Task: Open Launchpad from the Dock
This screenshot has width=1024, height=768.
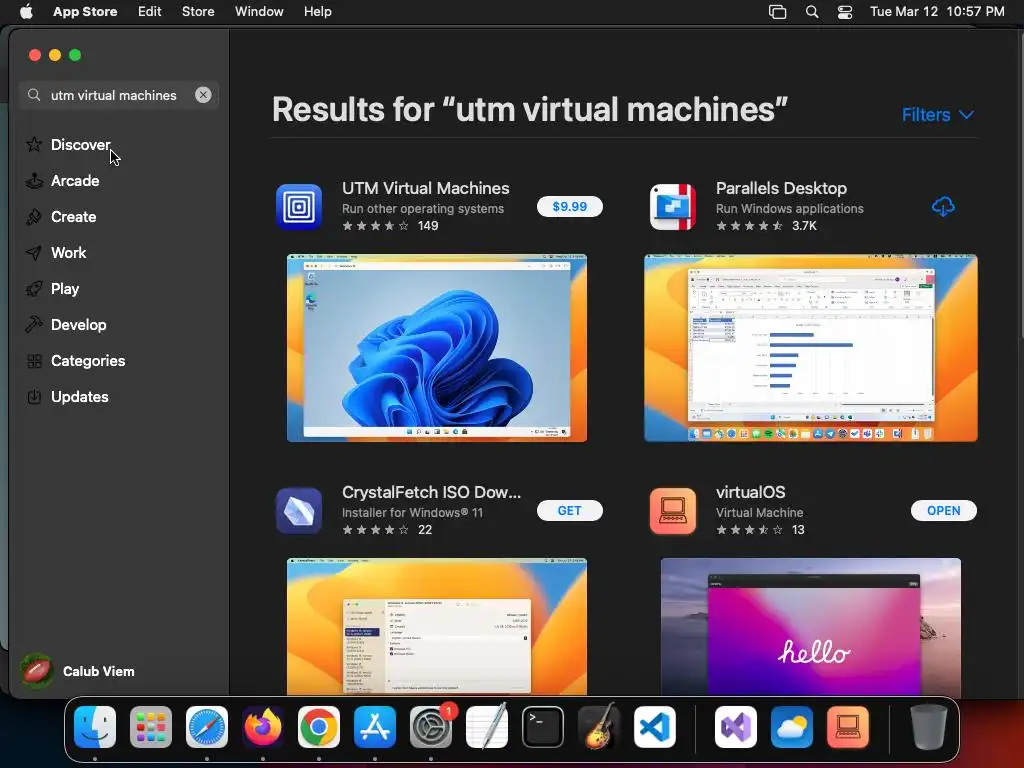Action: click(x=151, y=727)
